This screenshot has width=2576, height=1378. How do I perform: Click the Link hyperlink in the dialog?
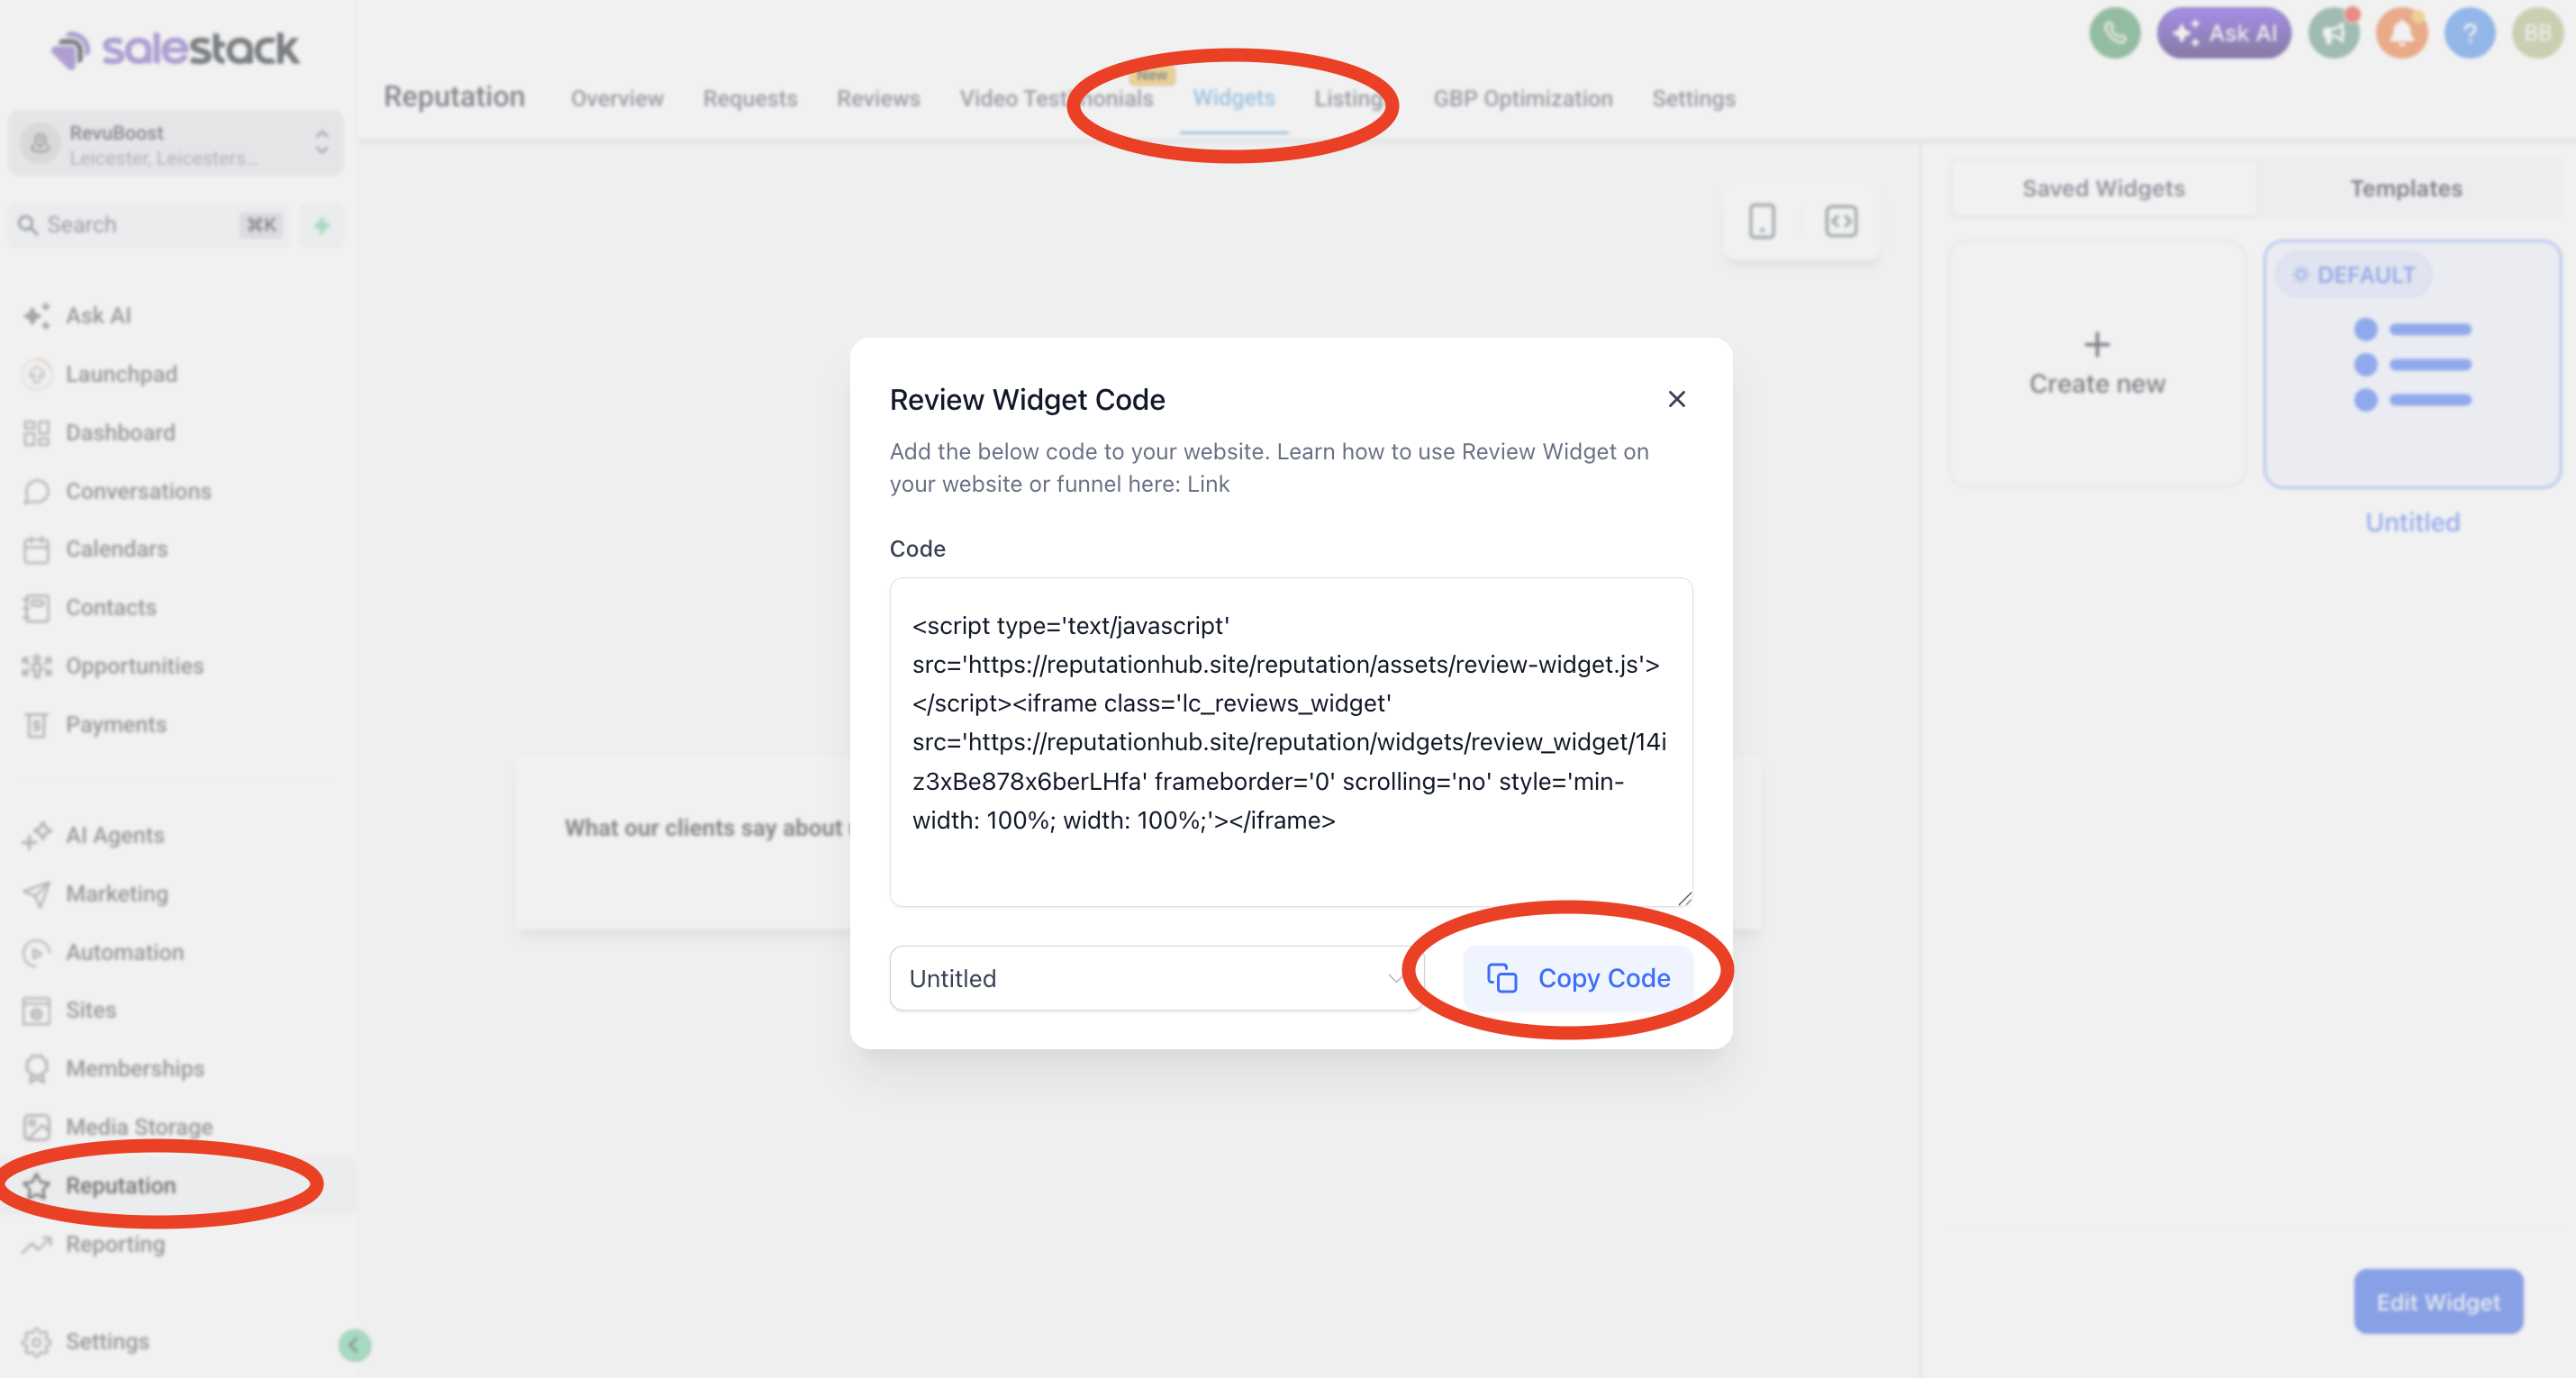[x=1208, y=484]
